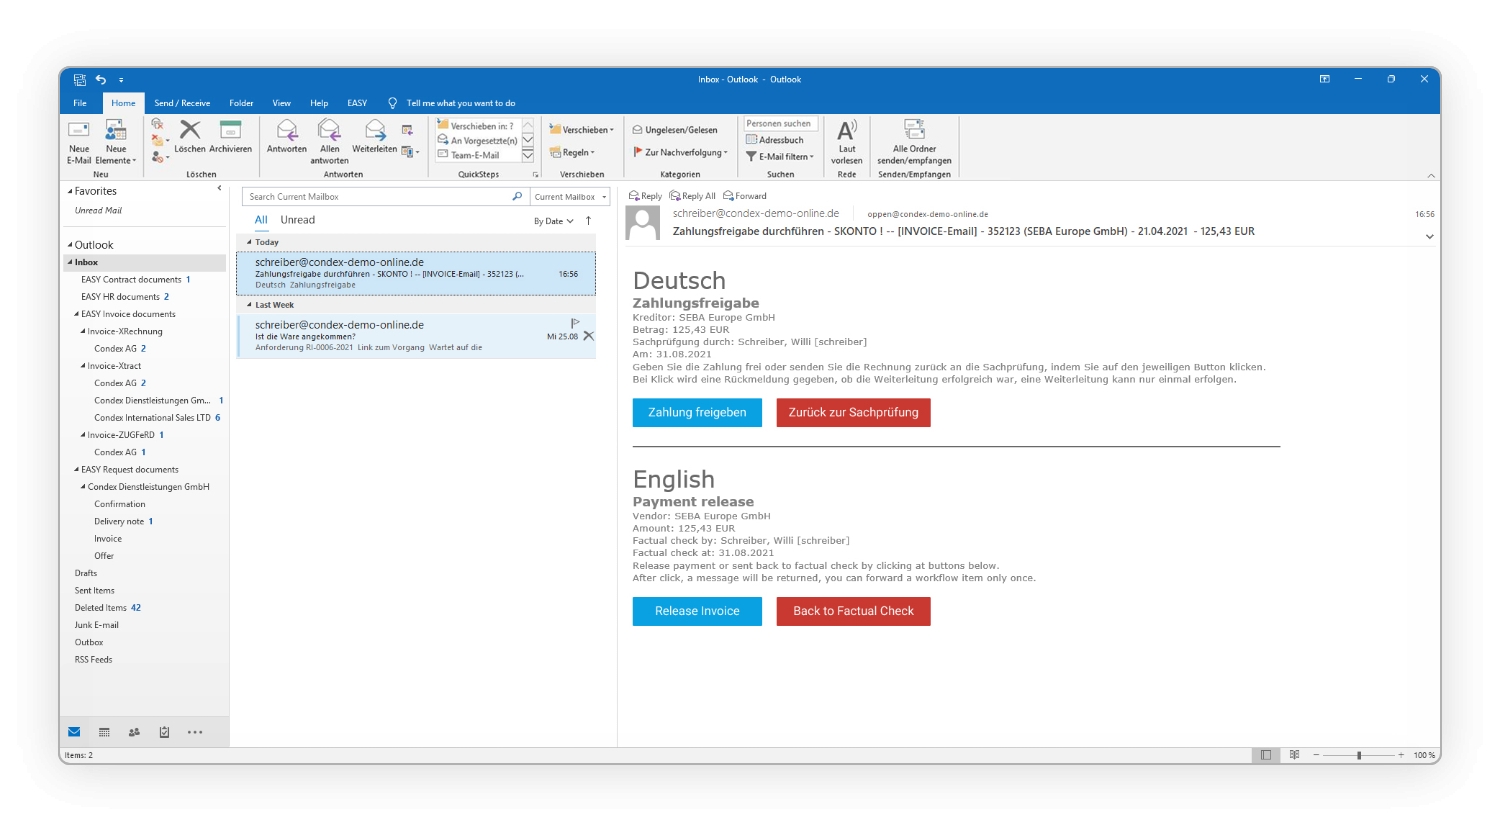Click the red Zurück zur Sachprüfung button
This screenshot has width=1500, height=833.
(853, 413)
